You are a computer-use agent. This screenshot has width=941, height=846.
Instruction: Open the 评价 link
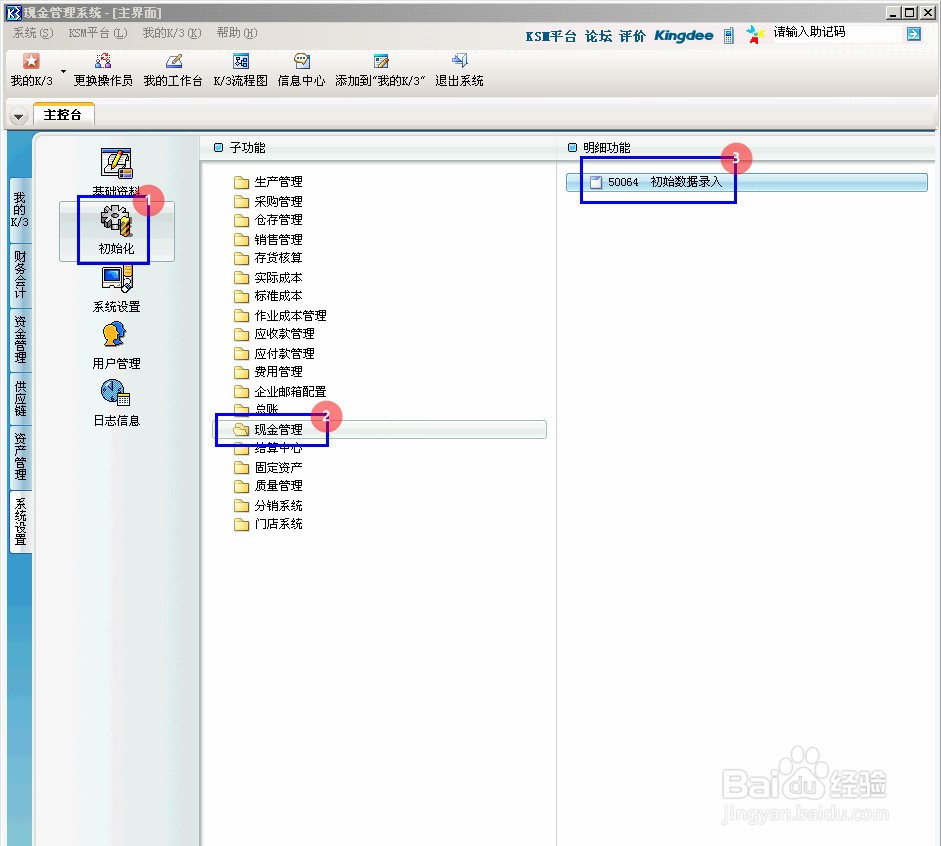click(x=632, y=37)
